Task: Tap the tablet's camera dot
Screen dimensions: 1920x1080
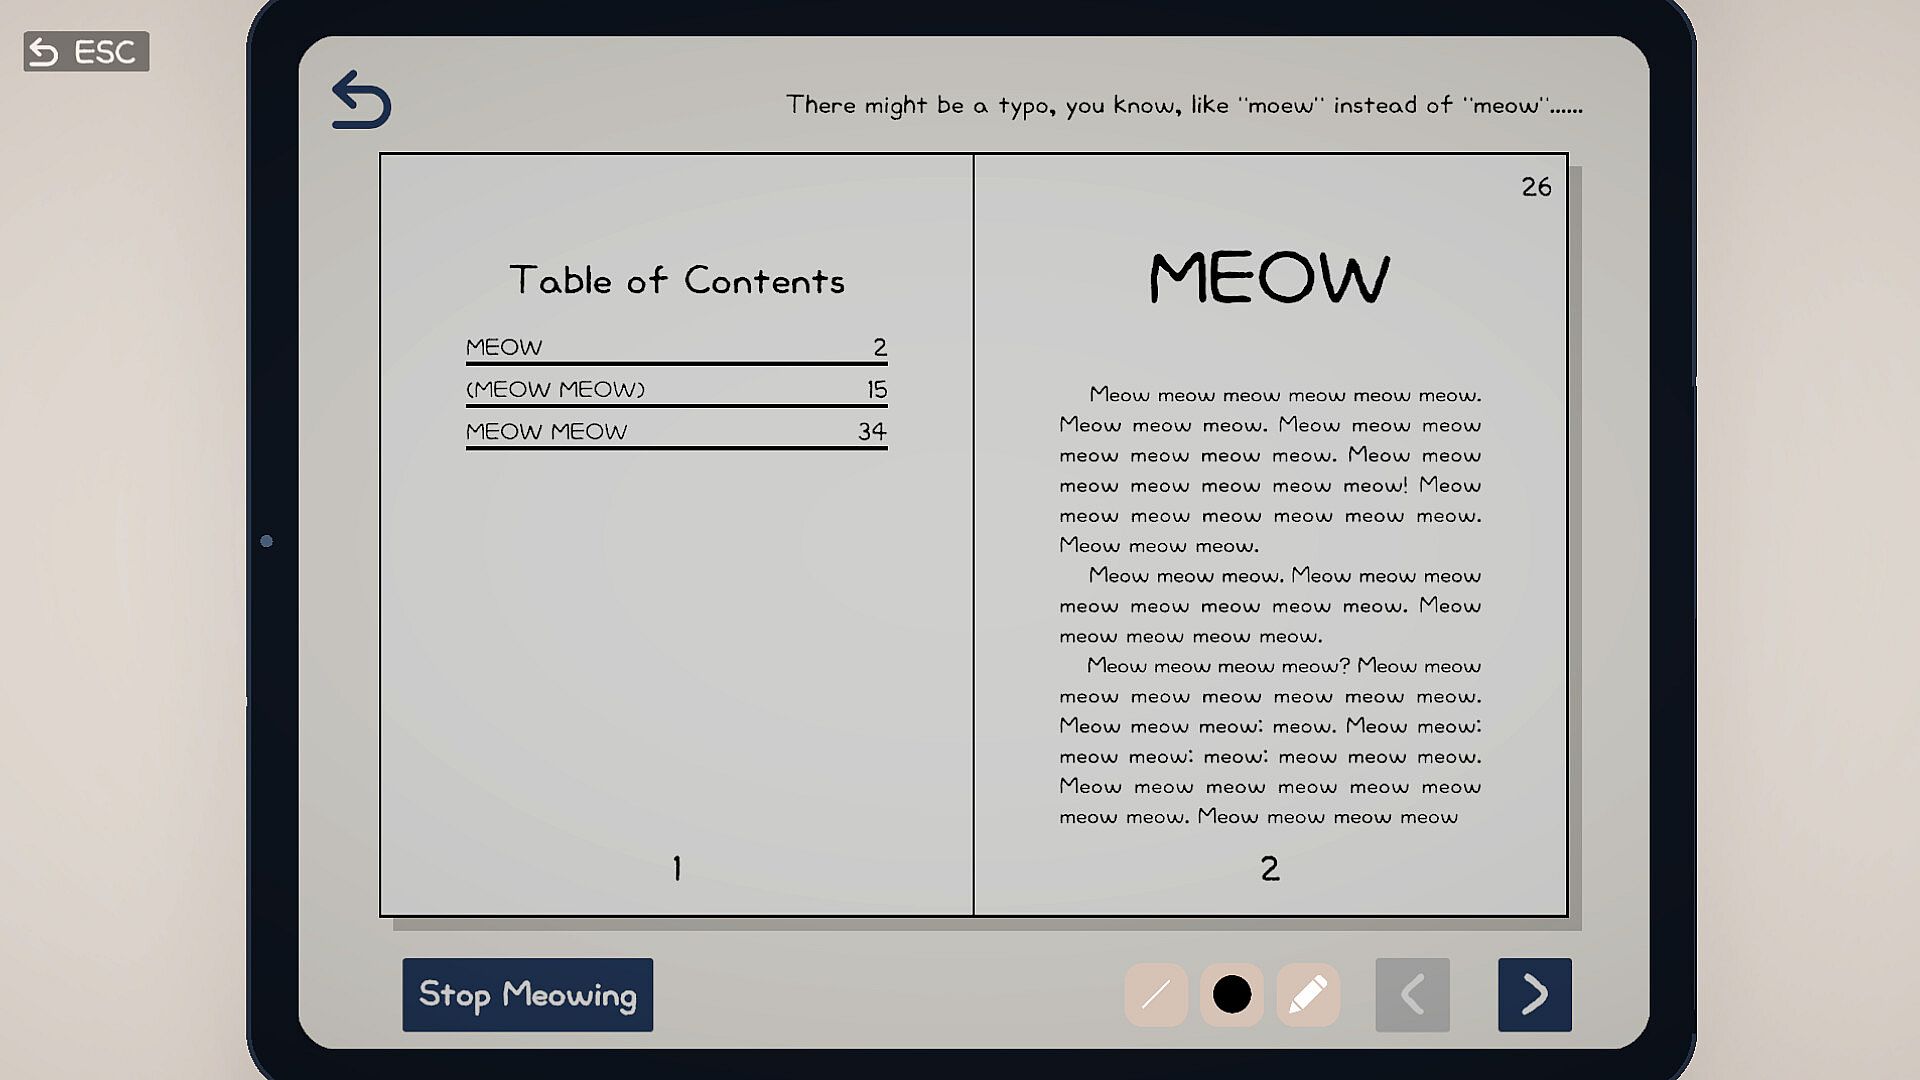Action: pos(266,541)
